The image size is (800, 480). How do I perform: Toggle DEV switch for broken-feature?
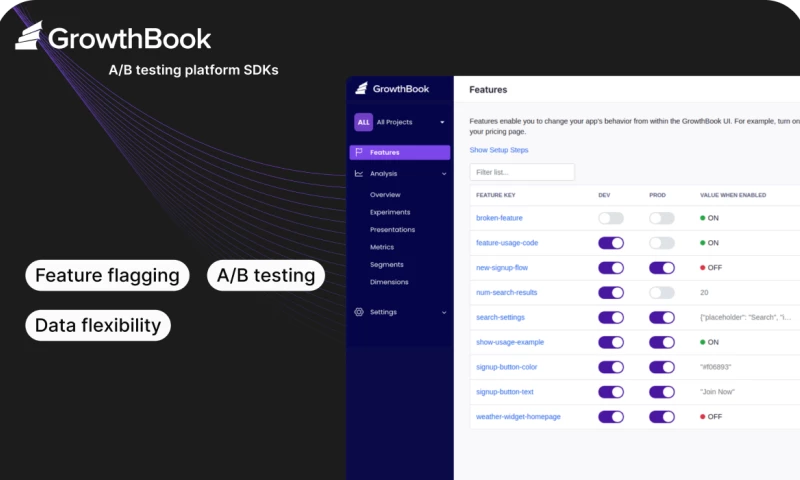coord(611,218)
